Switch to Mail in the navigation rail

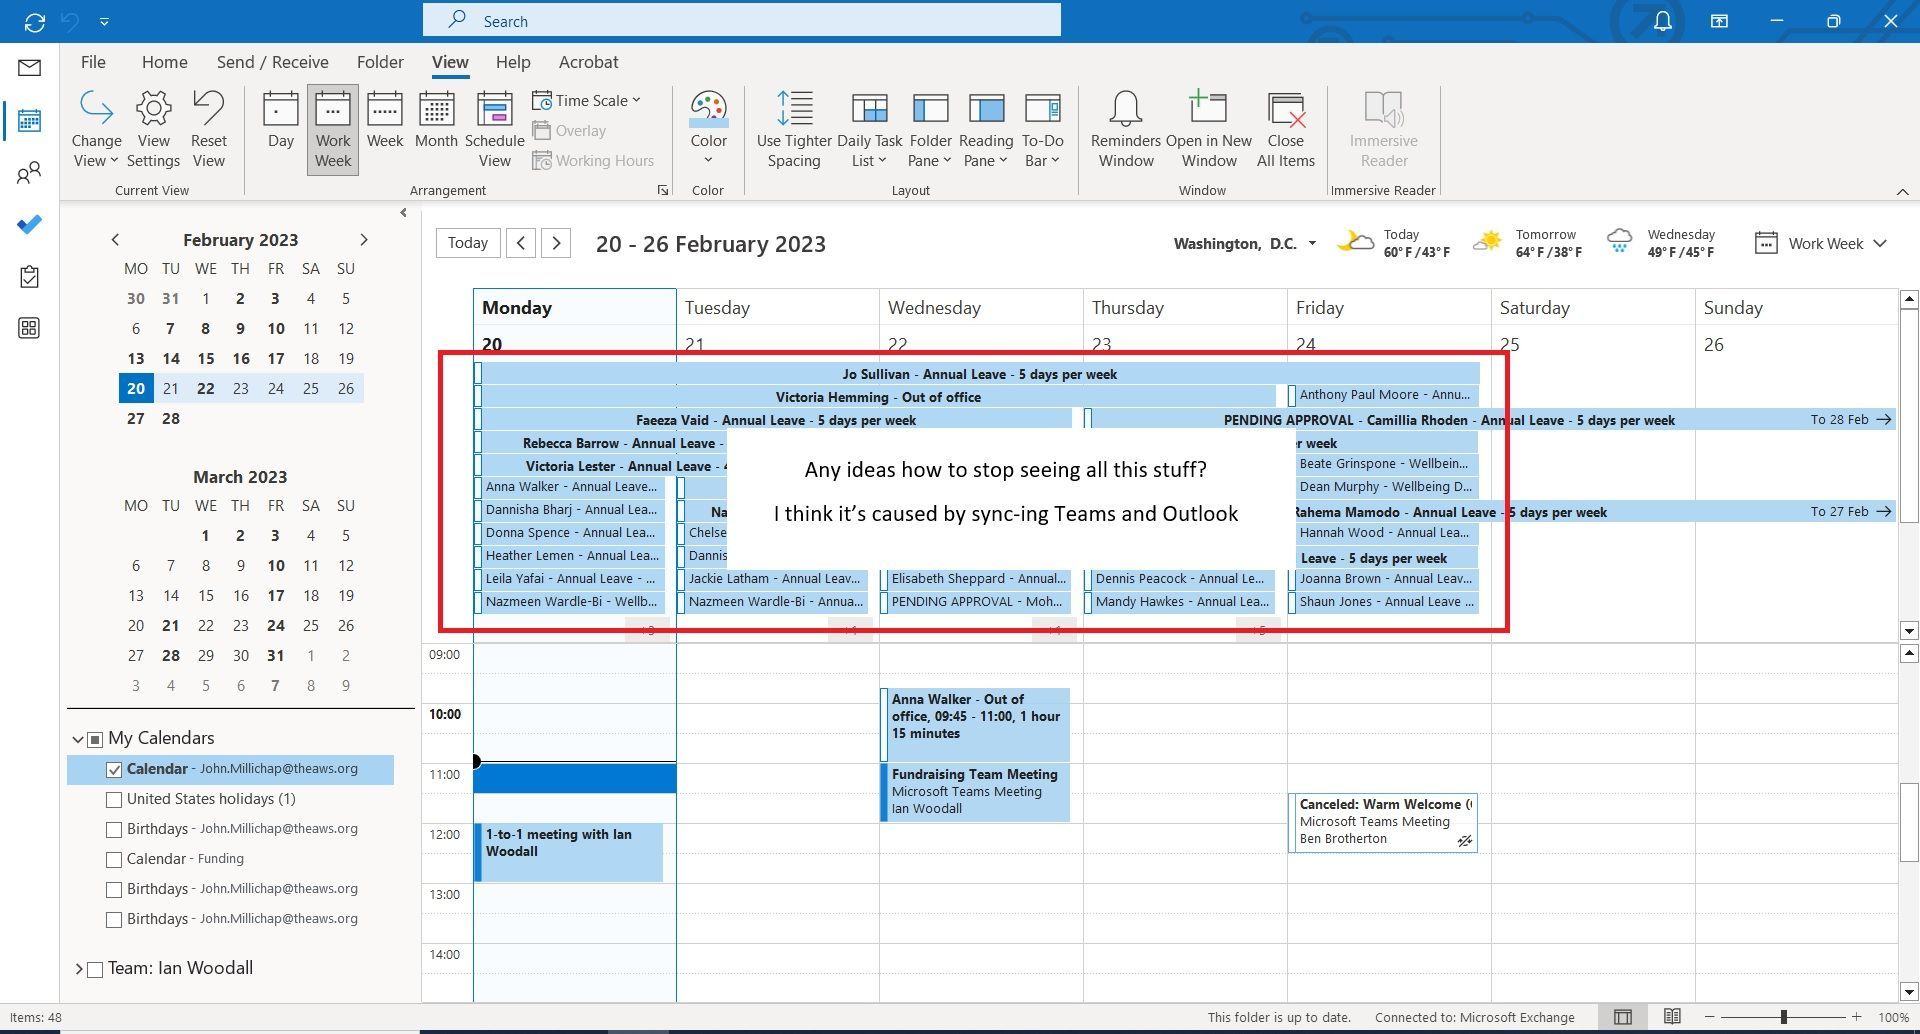29,68
